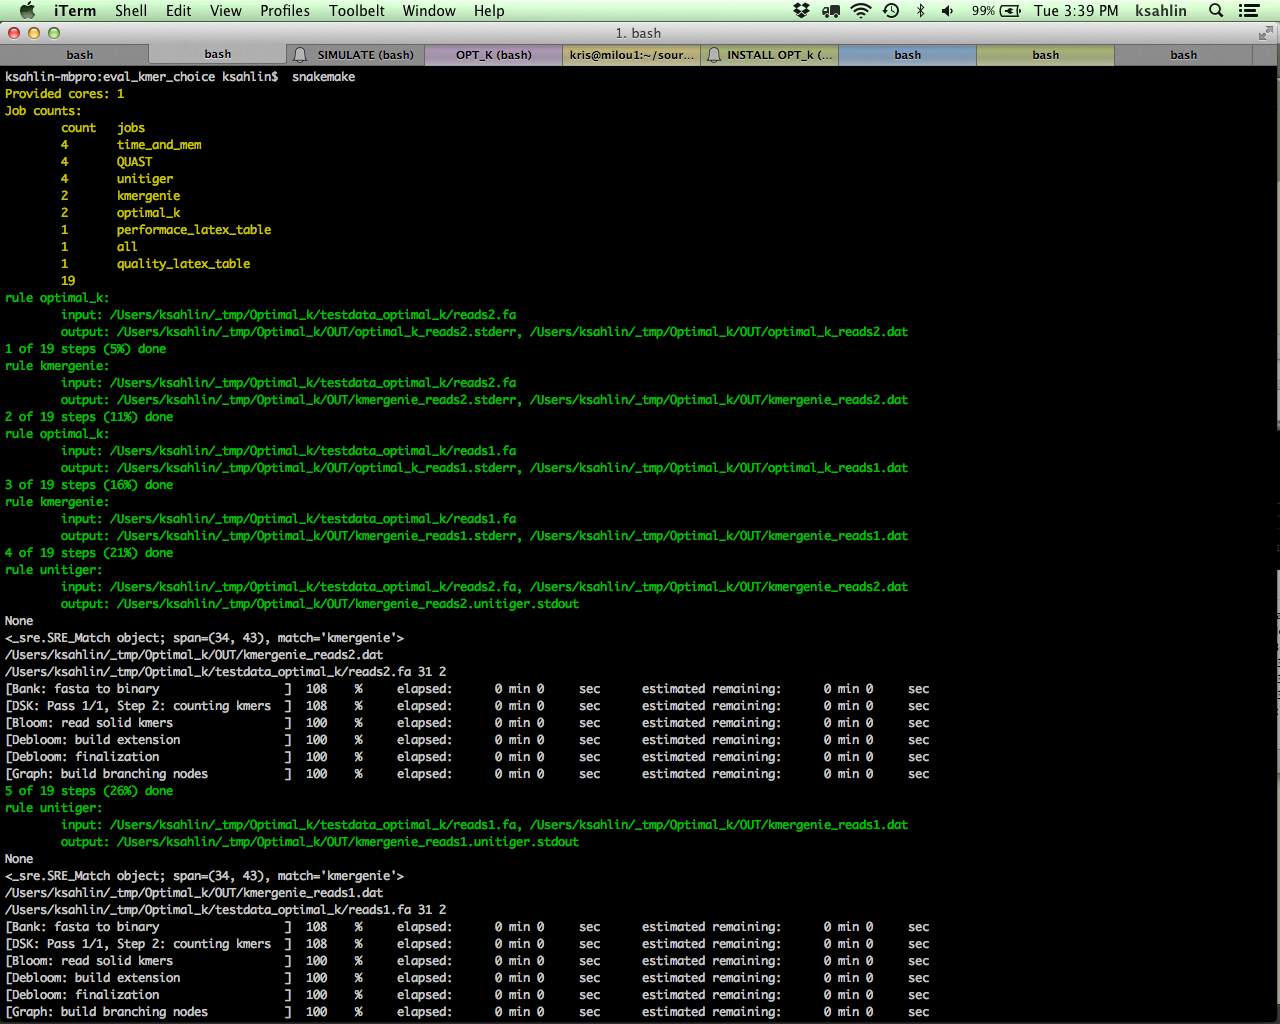Minimize the iTerm window with yellow button
Screen dimensions: 1280x1024
[34, 33]
